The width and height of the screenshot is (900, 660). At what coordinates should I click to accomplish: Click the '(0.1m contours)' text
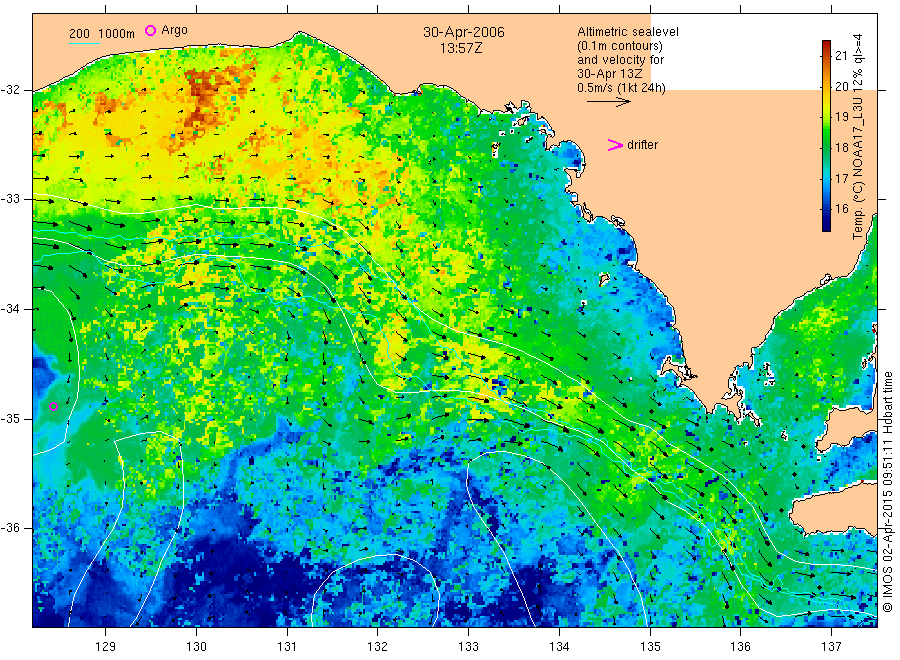coord(620,46)
